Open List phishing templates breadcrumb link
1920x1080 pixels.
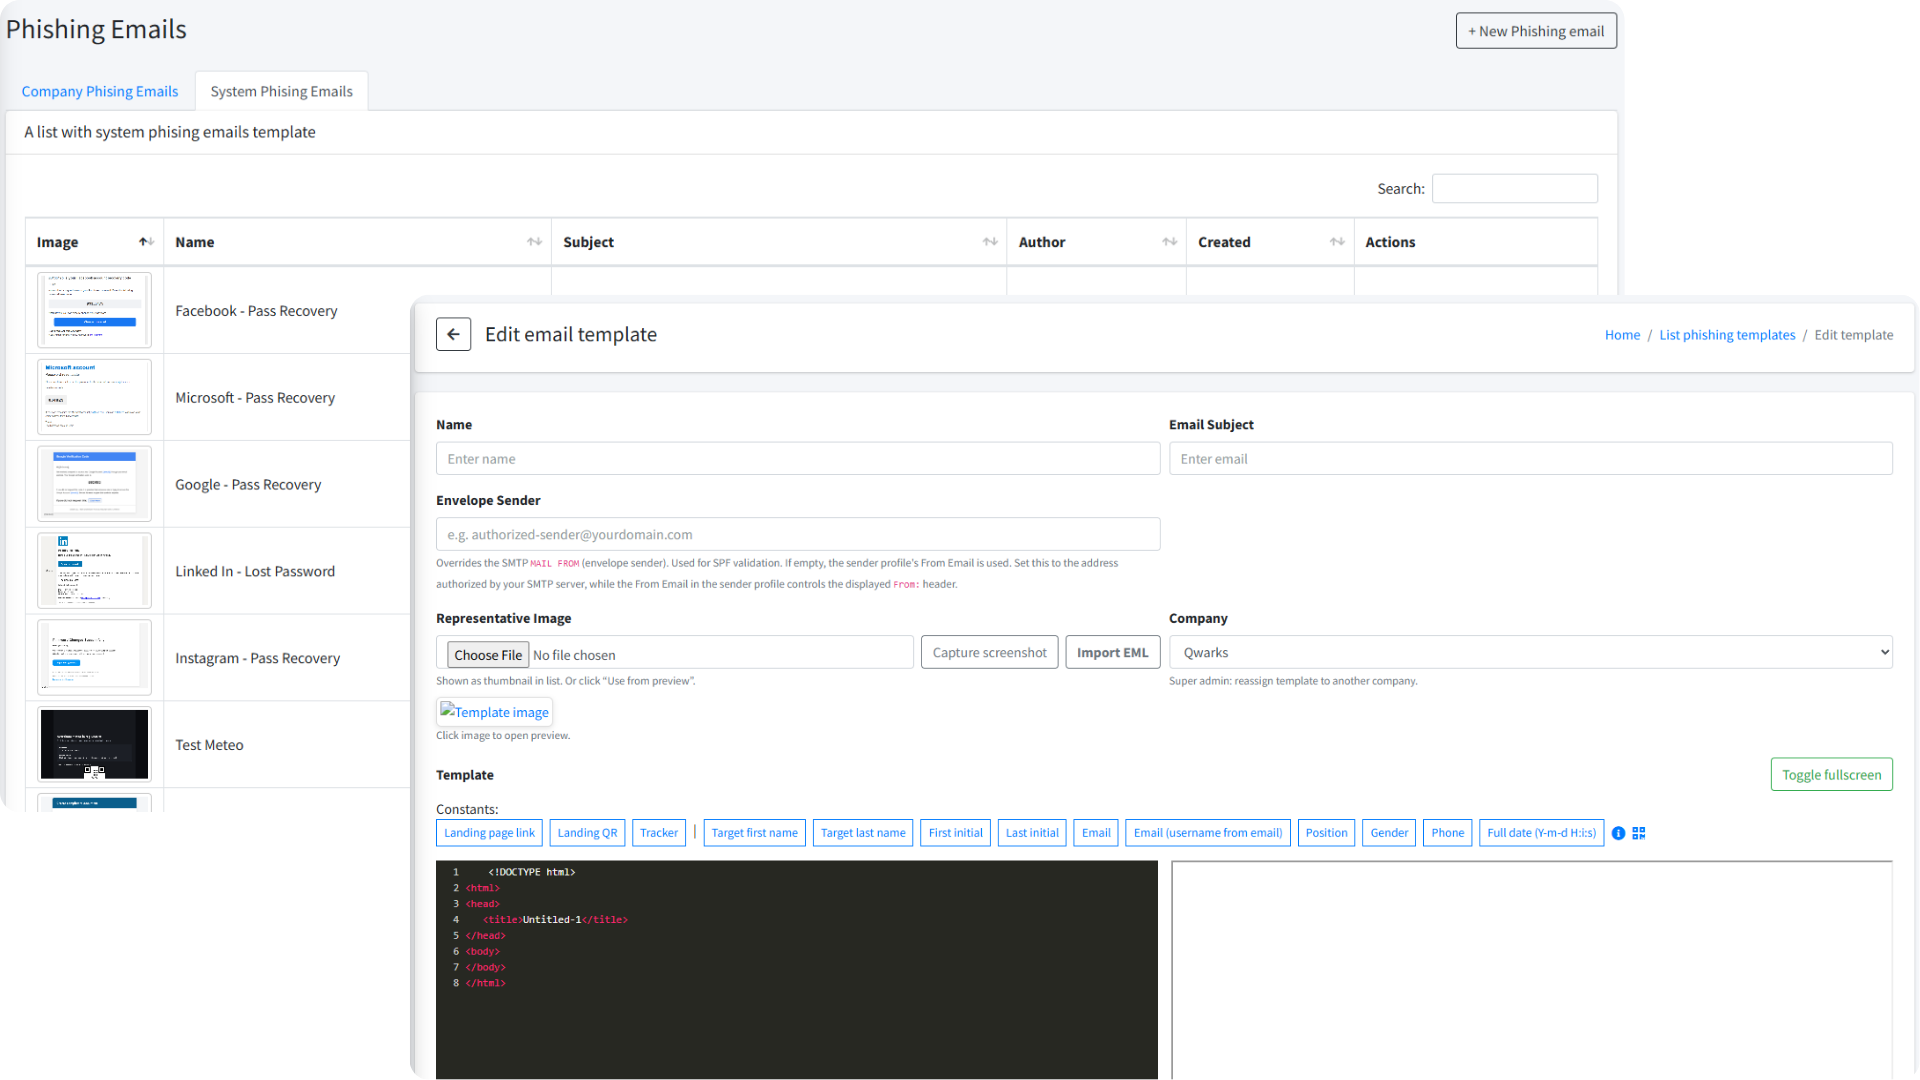click(x=1727, y=335)
